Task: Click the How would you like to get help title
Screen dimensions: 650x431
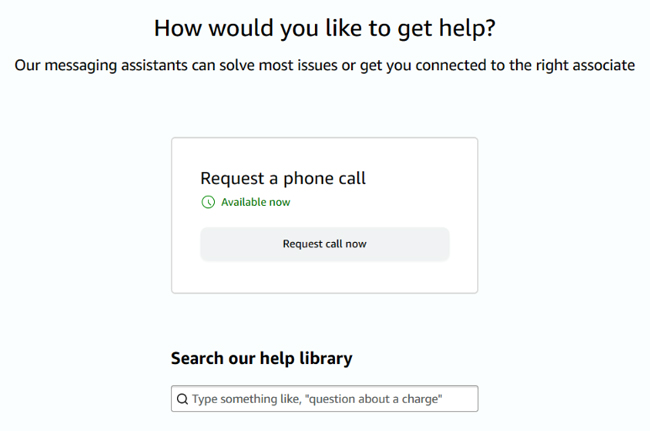Action: tap(325, 29)
